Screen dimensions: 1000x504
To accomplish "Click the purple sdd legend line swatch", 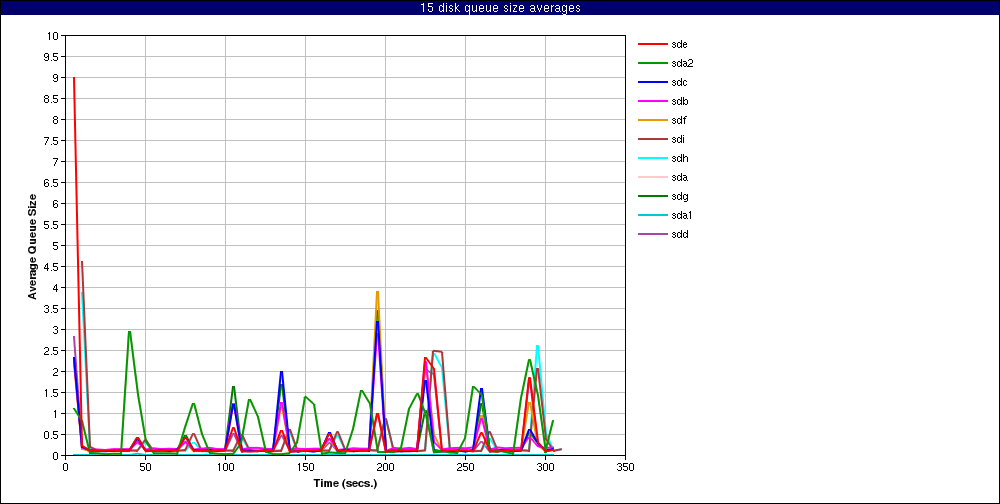I will [651, 234].
